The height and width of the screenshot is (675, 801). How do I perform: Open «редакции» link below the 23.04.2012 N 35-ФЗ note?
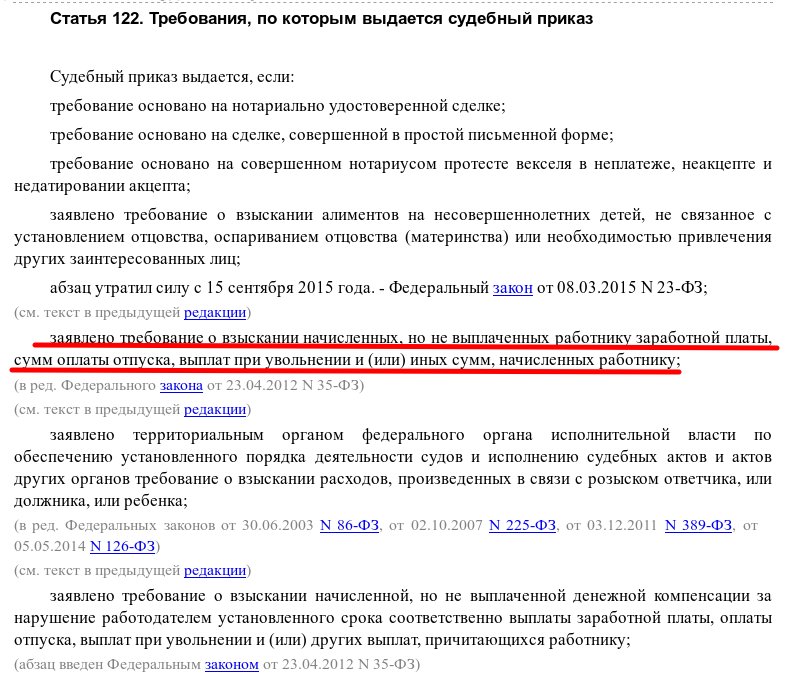coord(215,410)
